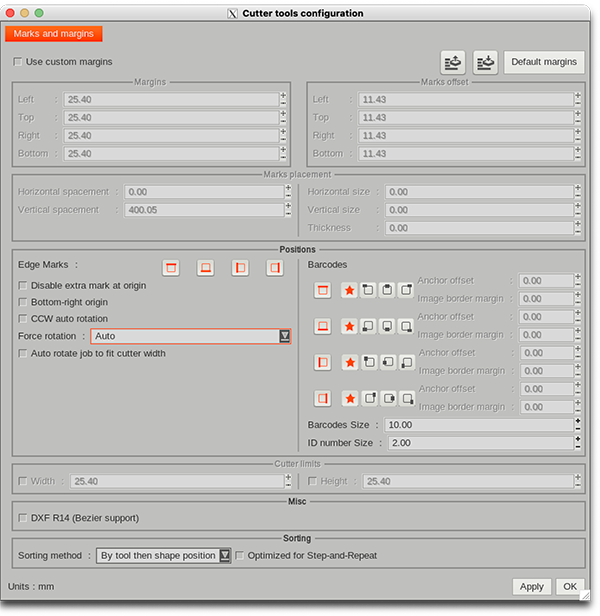The width and height of the screenshot is (600, 616).
Task: Enable barcodes on the right edge
Action: (323, 398)
